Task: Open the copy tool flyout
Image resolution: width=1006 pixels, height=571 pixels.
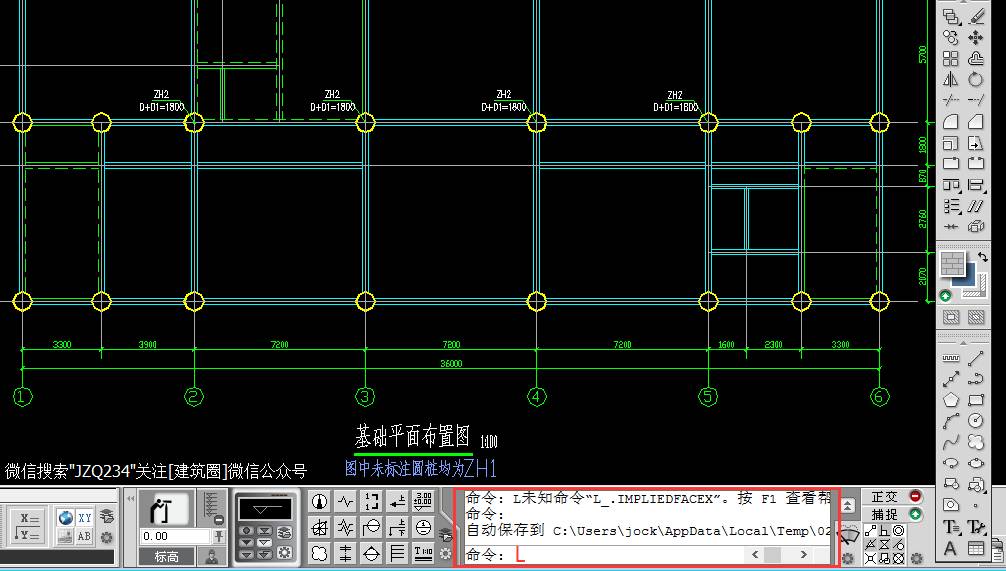Action: coord(951,17)
